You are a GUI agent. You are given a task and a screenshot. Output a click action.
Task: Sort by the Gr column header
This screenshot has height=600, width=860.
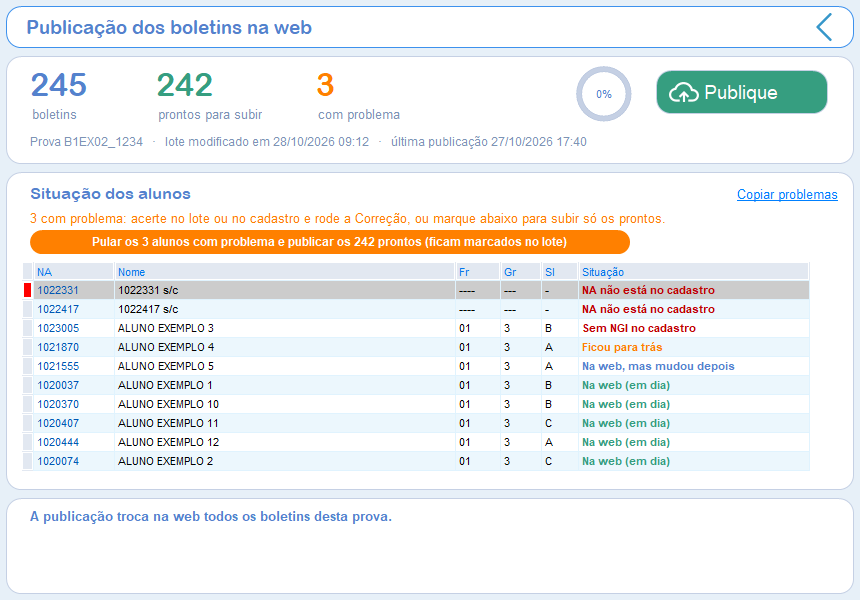(x=520, y=272)
